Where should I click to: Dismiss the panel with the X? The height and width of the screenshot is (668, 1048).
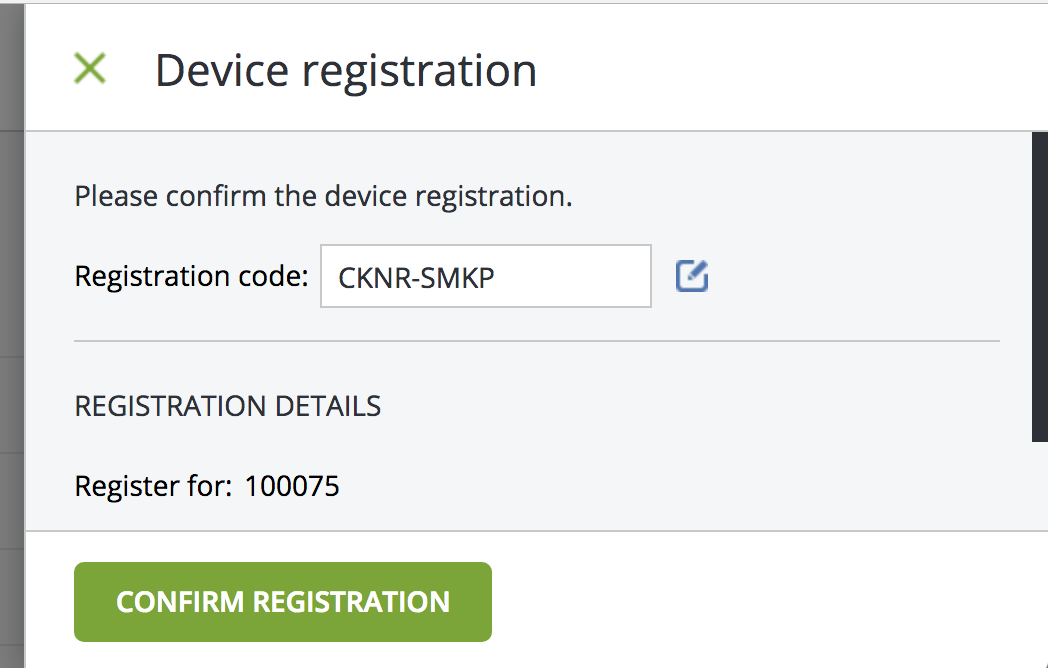[x=90, y=69]
